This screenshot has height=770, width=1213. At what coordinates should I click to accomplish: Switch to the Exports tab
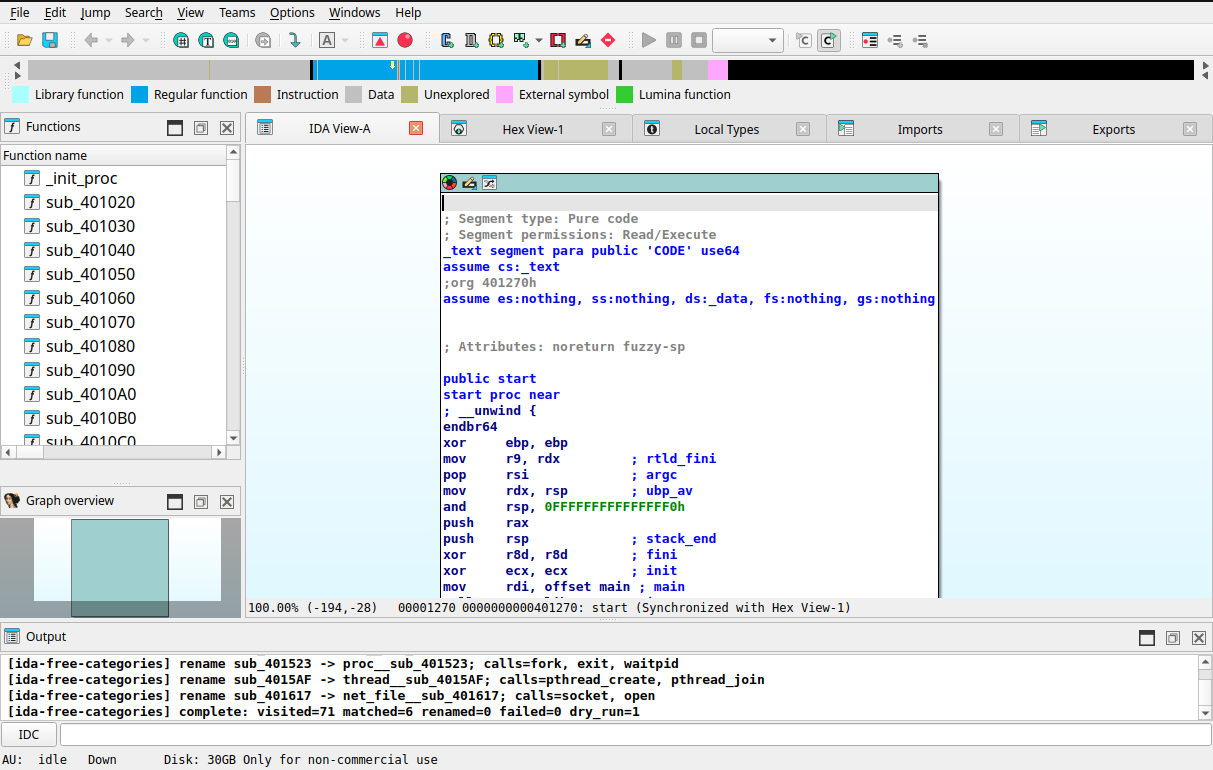[x=1113, y=129]
